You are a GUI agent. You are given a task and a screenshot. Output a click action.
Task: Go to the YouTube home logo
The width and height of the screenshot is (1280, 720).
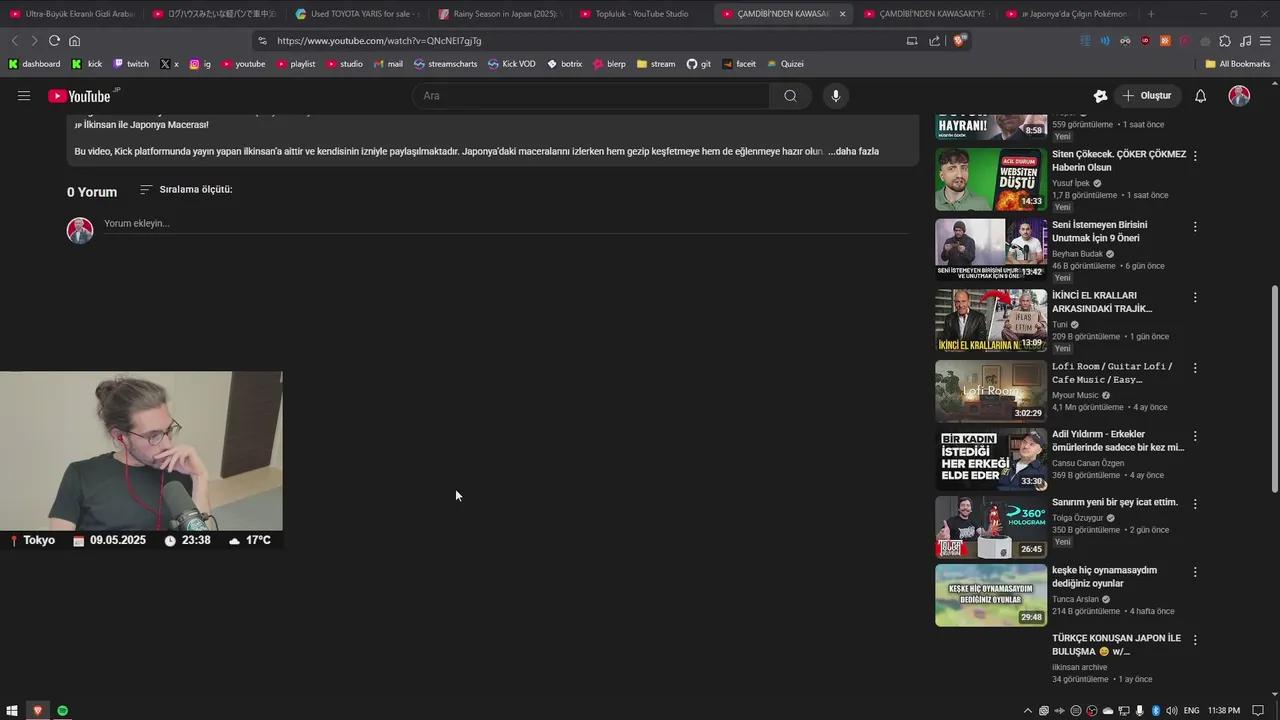tap(80, 96)
